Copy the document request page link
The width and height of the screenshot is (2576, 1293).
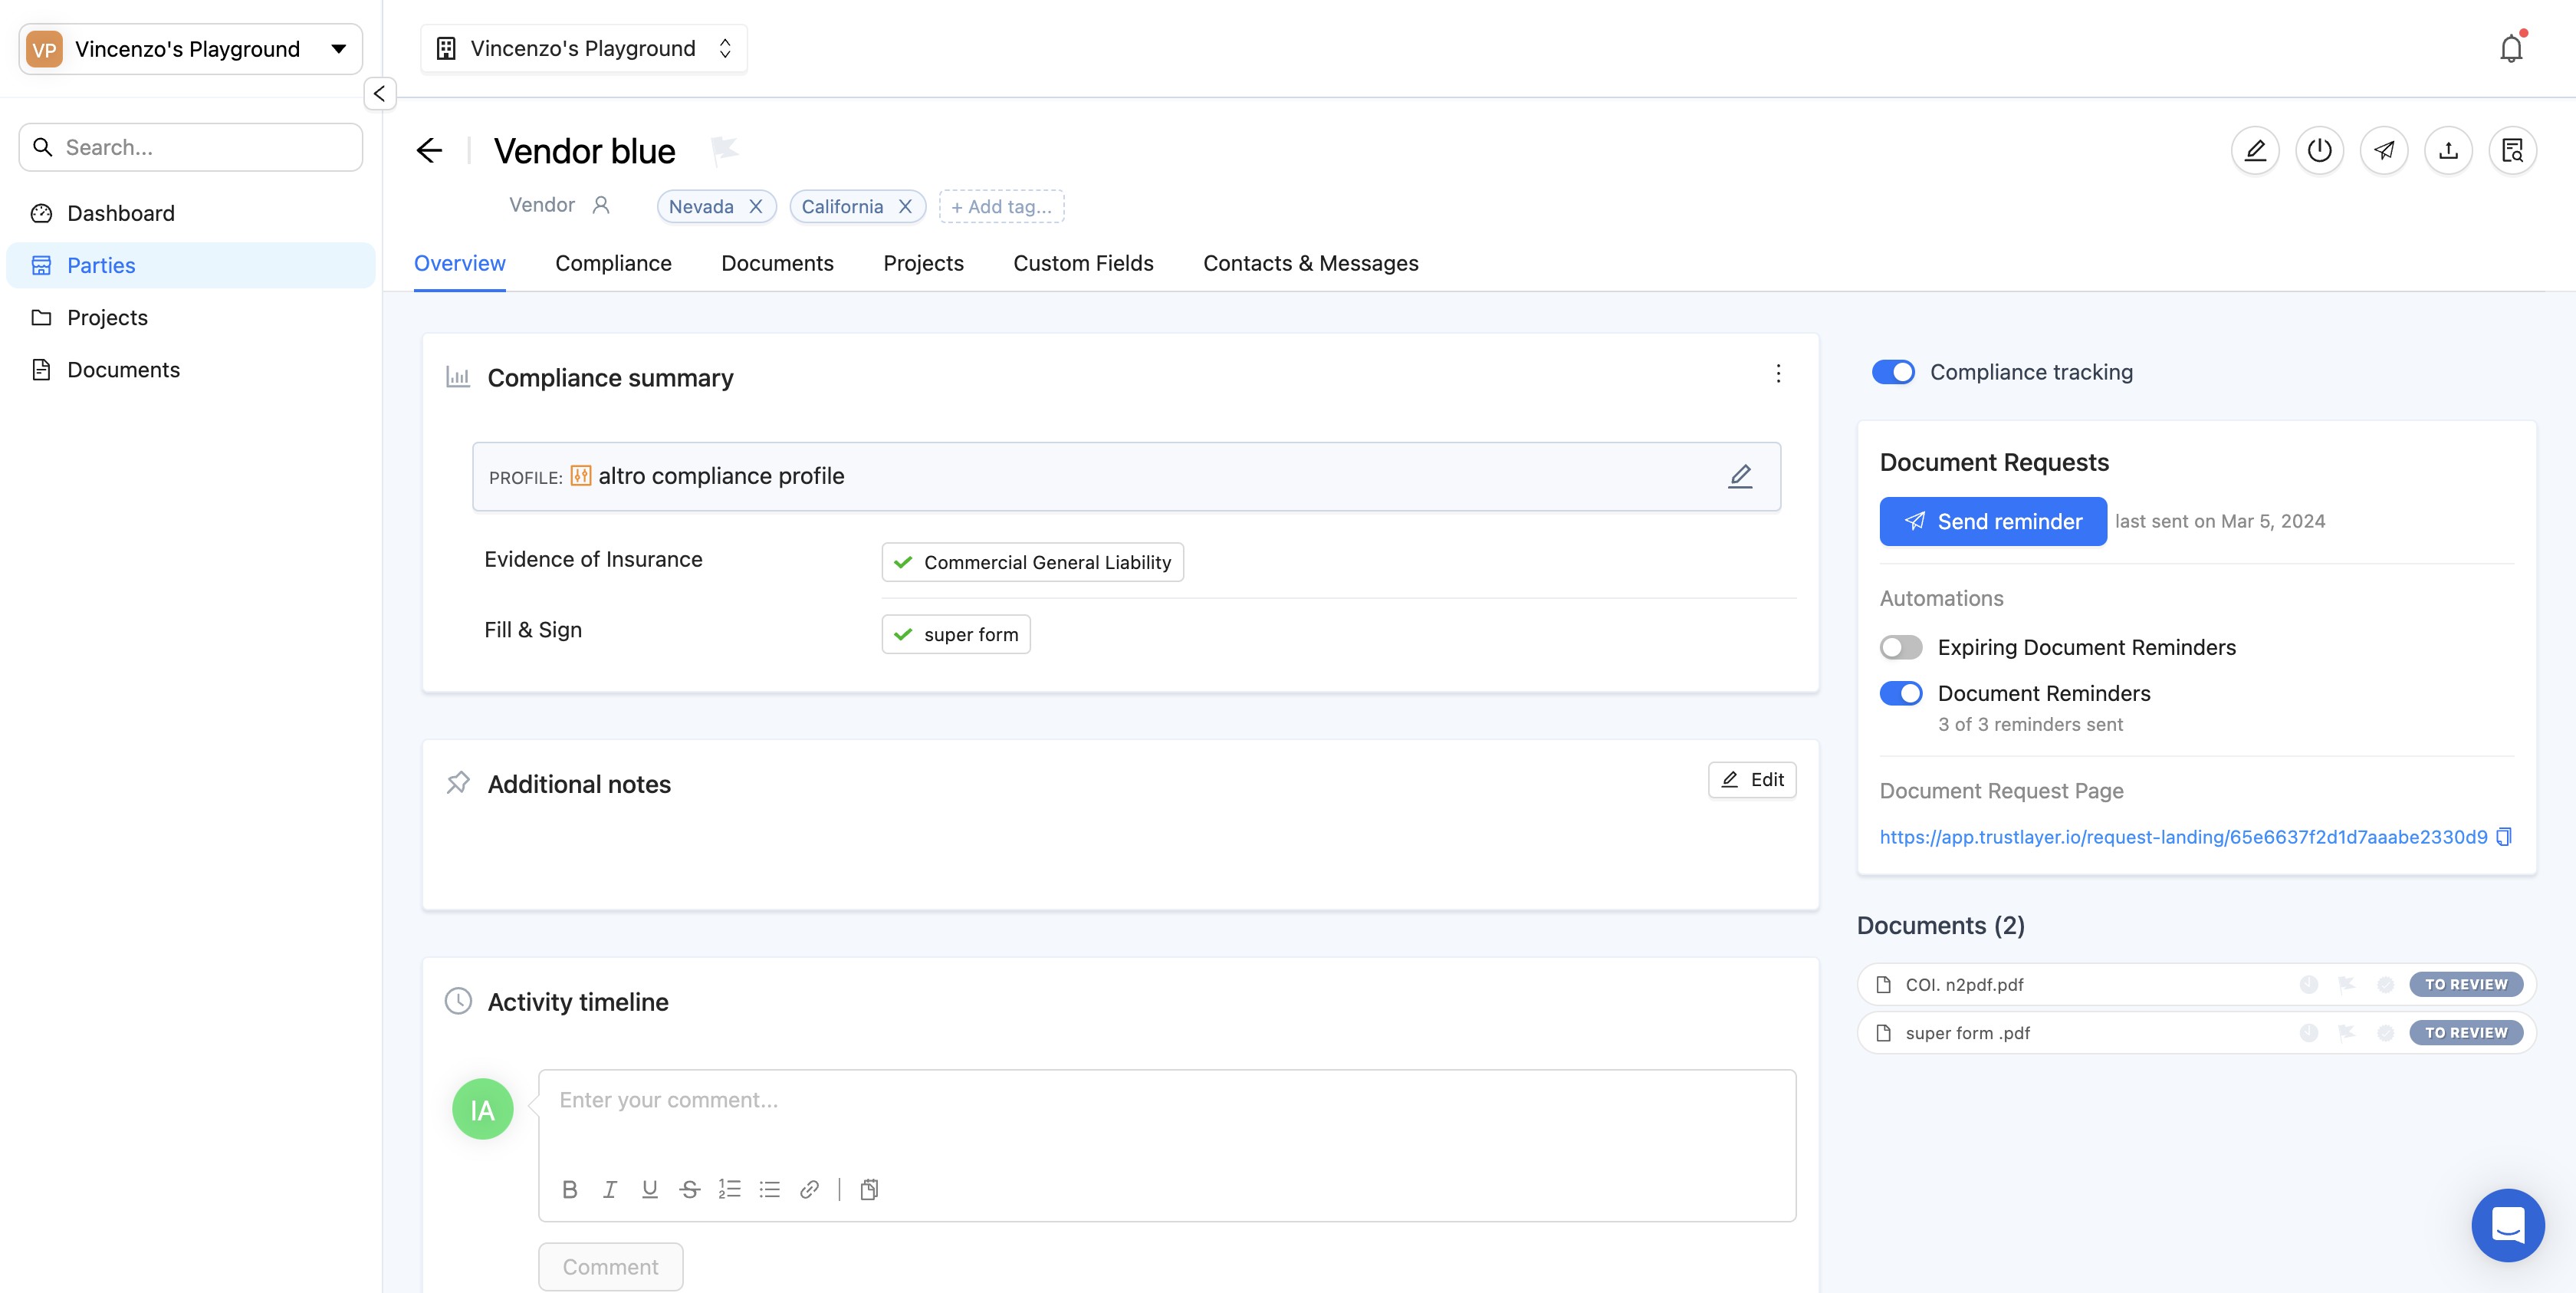pos(2504,837)
